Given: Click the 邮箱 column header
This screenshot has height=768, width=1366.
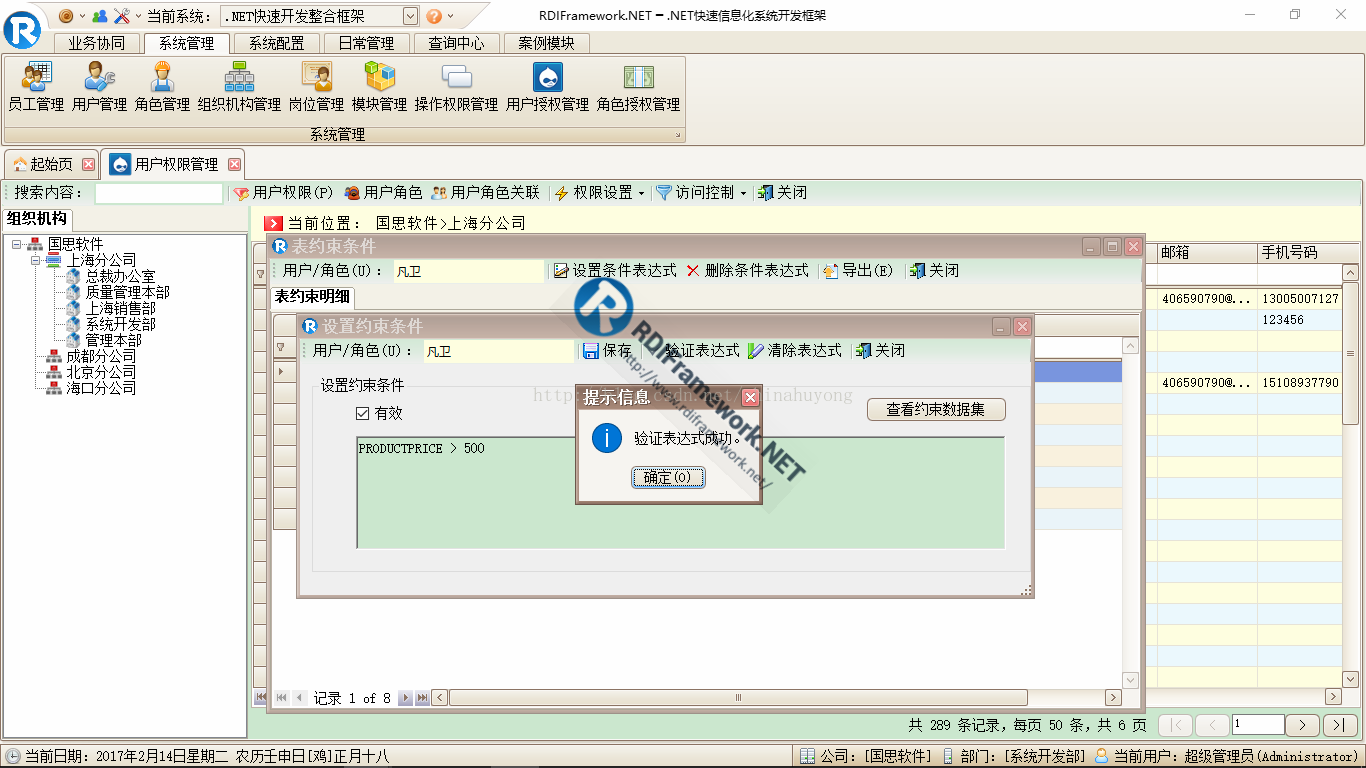Looking at the screenshot, I should [x=1207, y=253].
